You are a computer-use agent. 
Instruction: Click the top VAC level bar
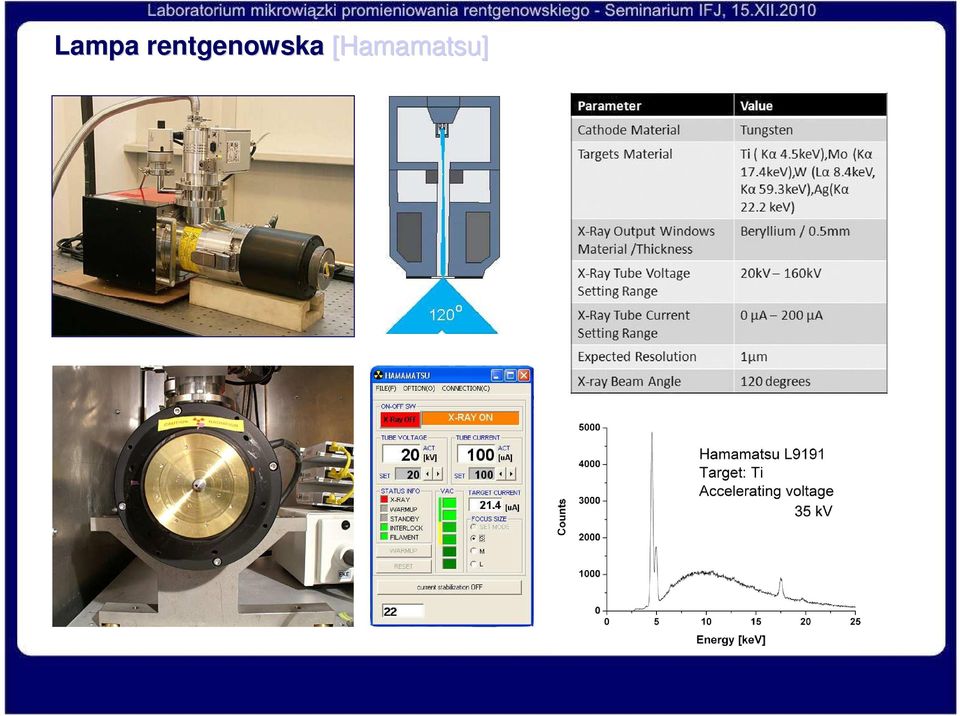click(x=449, y=503)
